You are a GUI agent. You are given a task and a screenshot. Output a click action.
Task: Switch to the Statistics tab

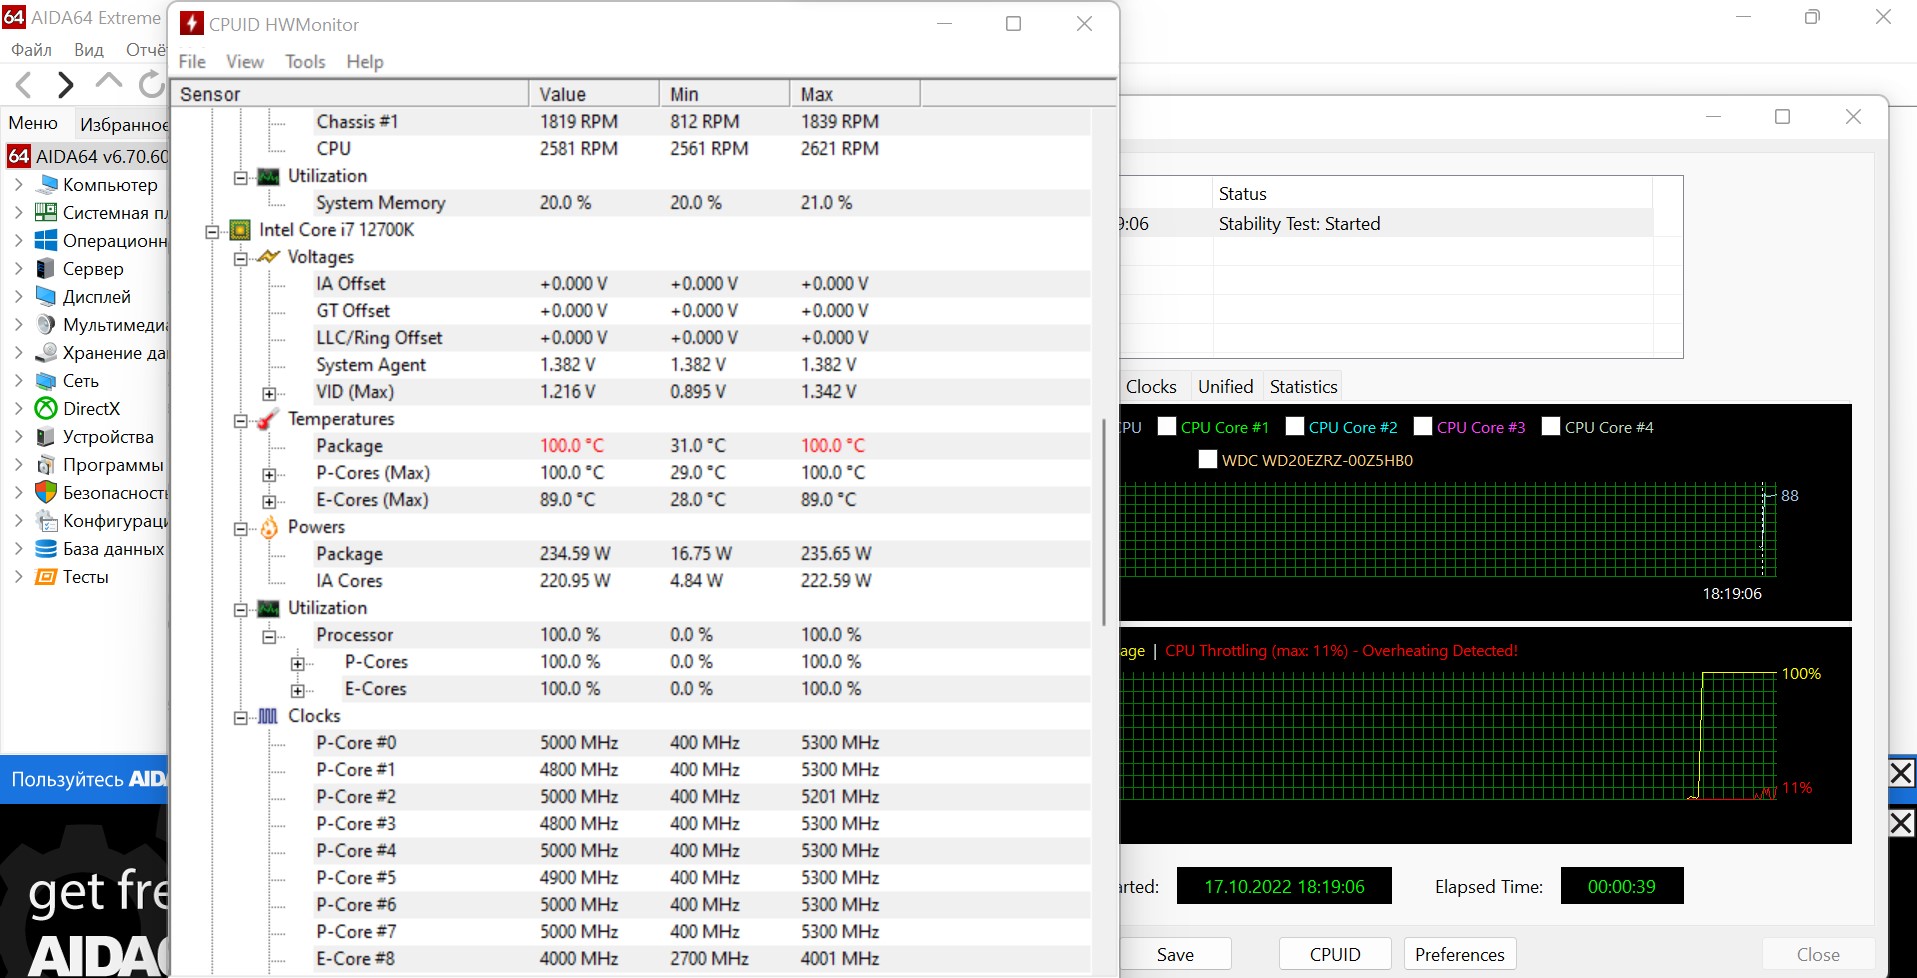1303,387
